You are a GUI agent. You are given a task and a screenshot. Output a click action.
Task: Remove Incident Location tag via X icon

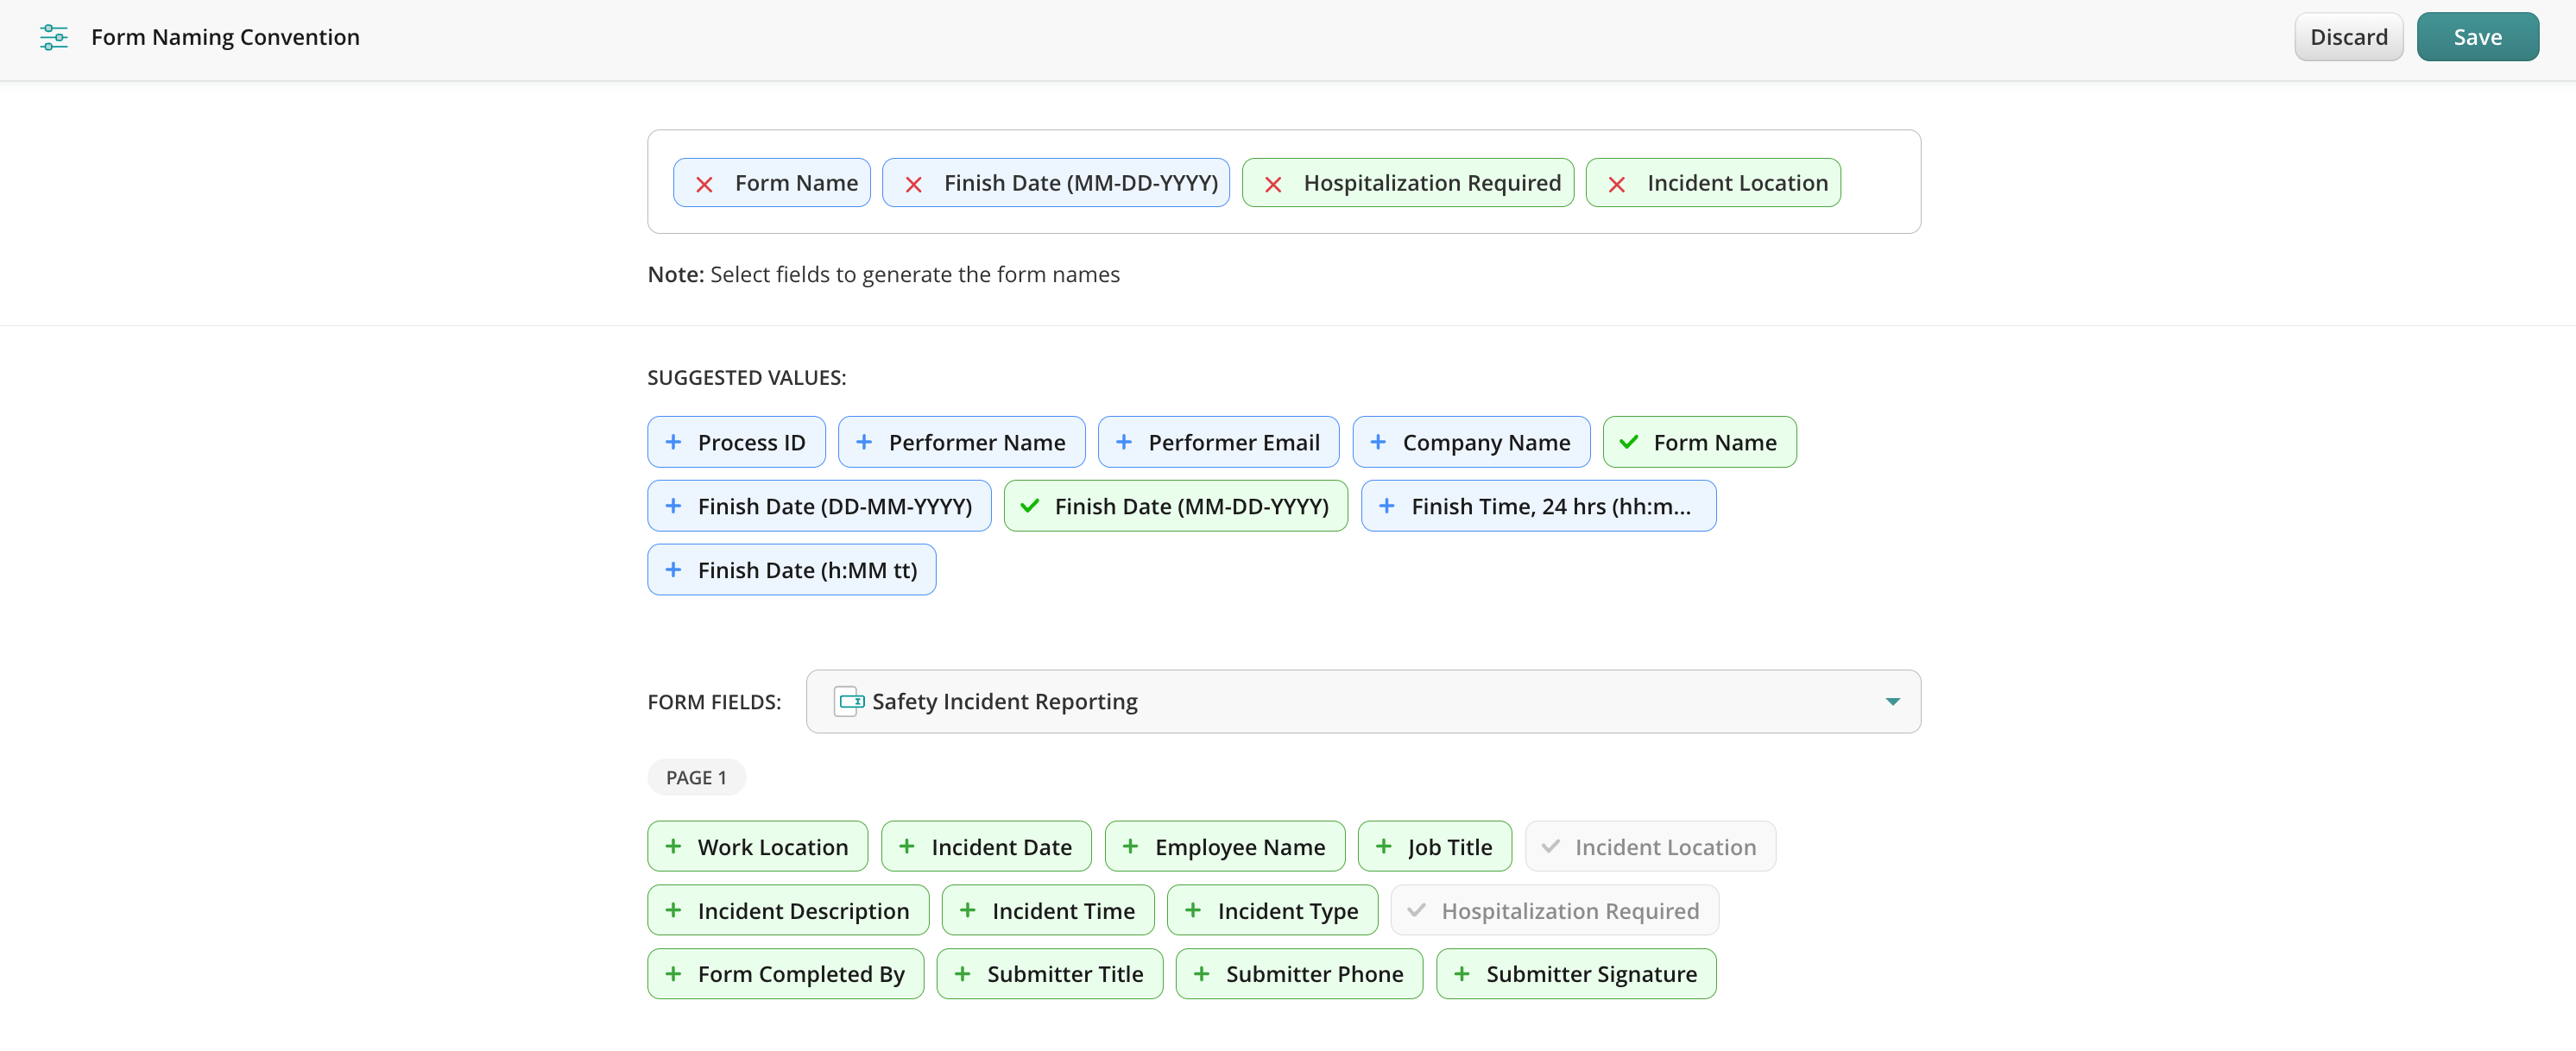[x=1616, y=184]
